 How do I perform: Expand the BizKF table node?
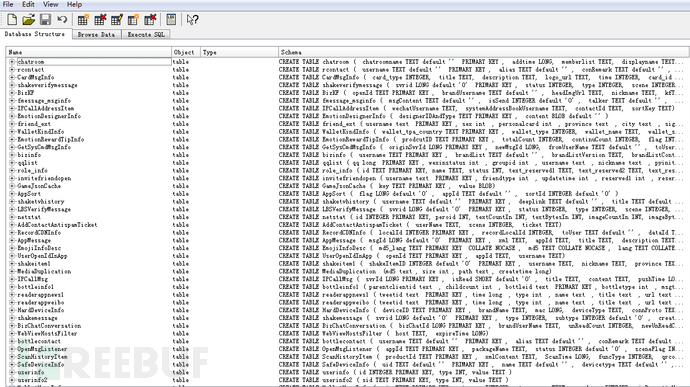[x=12, y=93]
